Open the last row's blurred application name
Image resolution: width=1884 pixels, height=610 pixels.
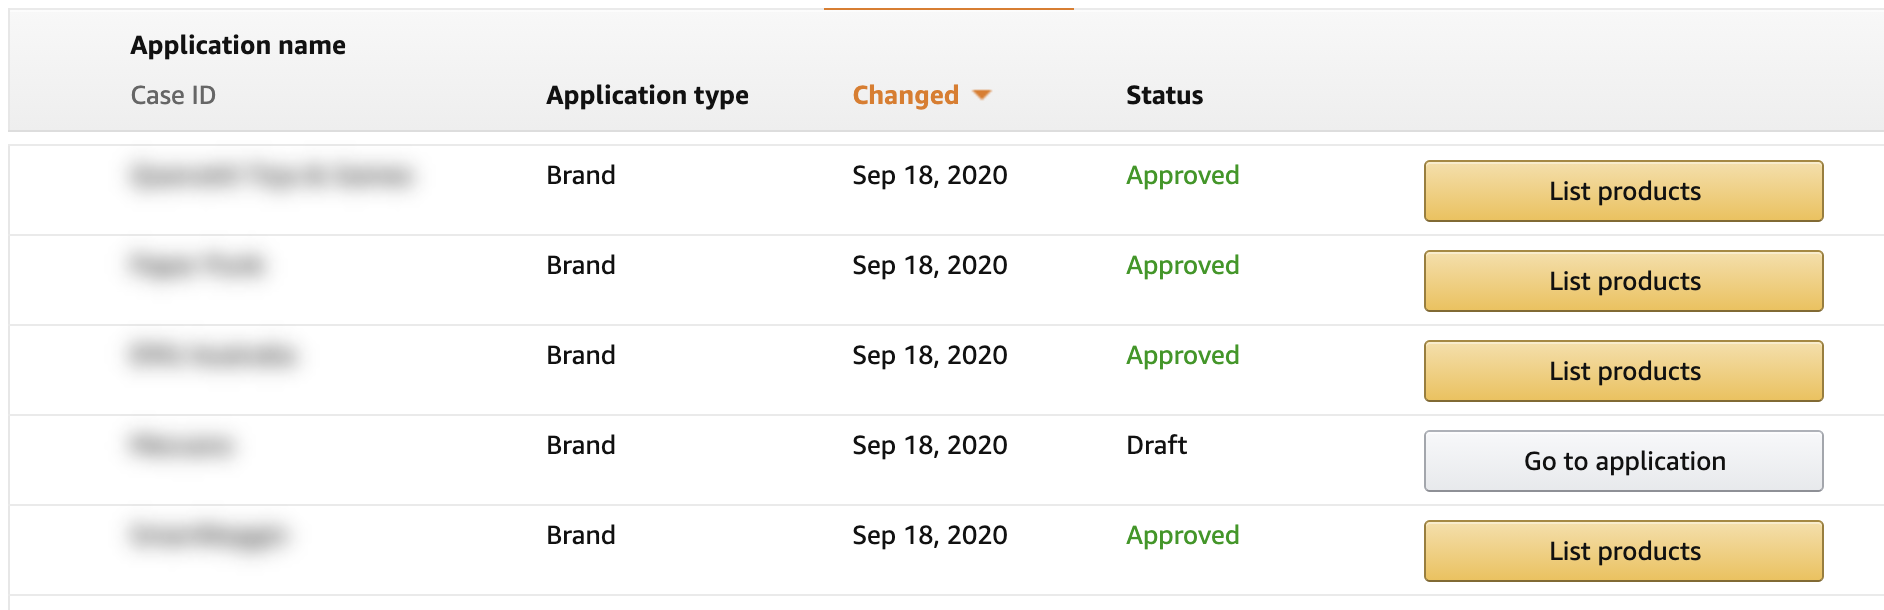point(208,536)
